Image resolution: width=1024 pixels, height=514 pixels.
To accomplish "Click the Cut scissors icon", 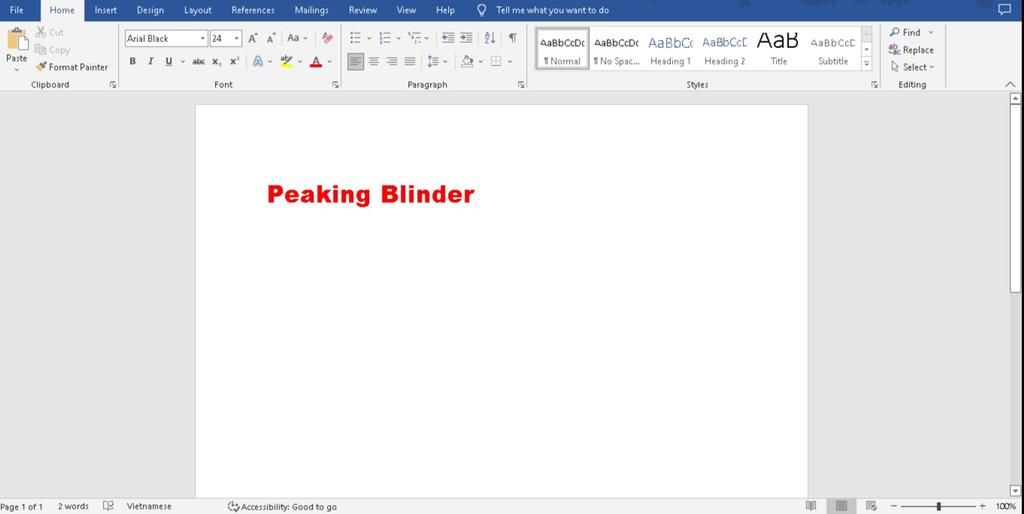I will (x=40, y=32).
